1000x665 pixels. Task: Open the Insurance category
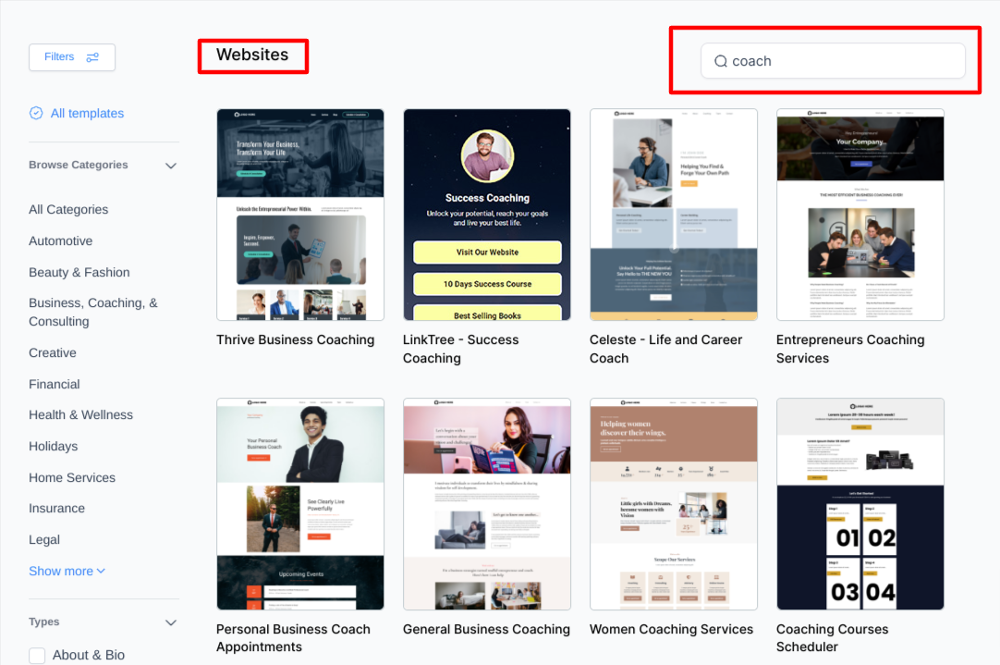(57, 508)
